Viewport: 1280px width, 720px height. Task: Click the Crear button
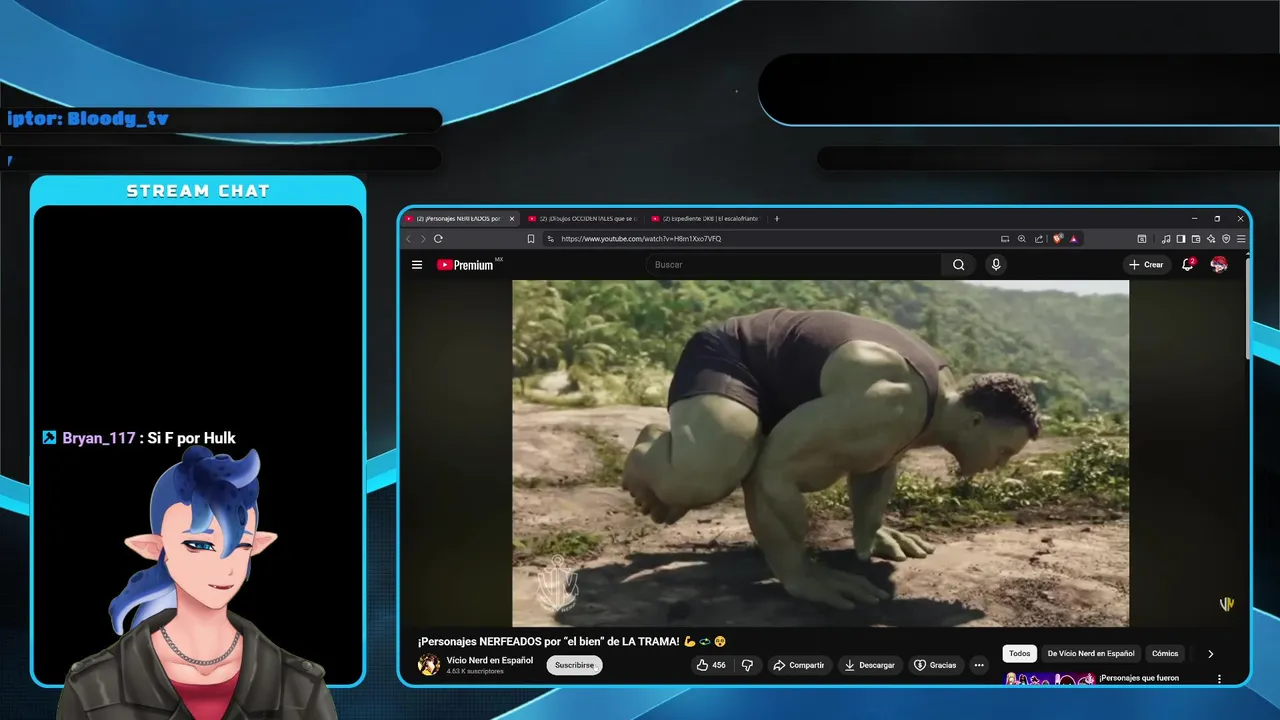coord(1146,265)
